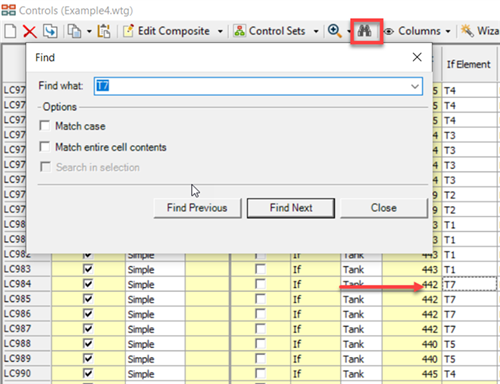500x384 pixels.
Task: Click the Simple type cell in row LC983
Action: coord(155,269)
